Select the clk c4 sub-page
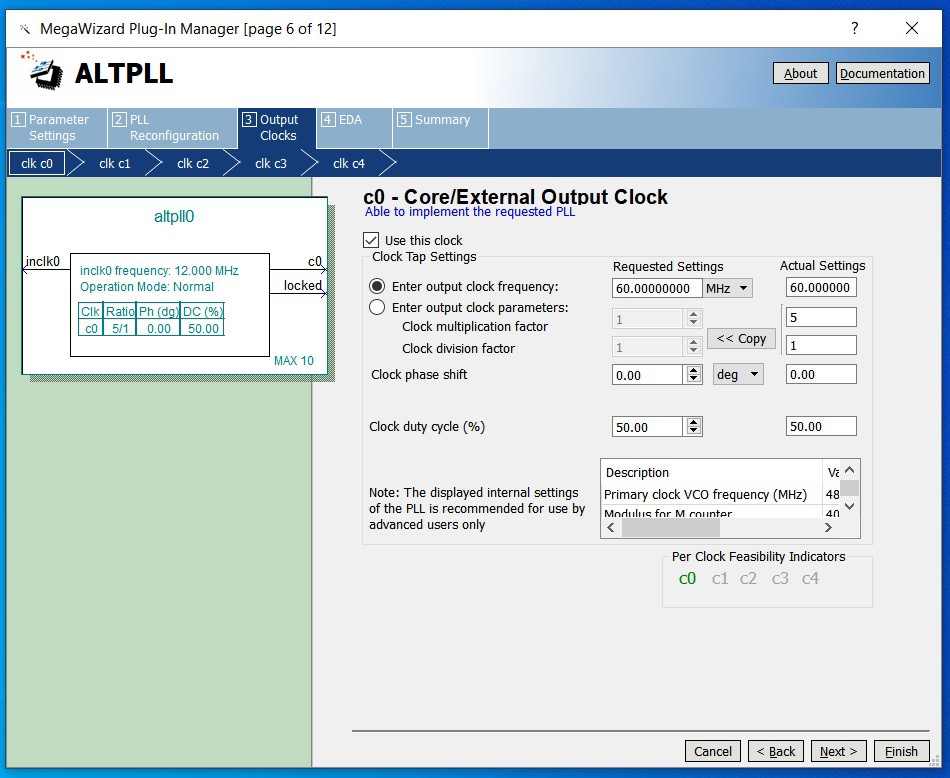Image resolution: width=950 pixels, height=778 pixels. point(349,164)
